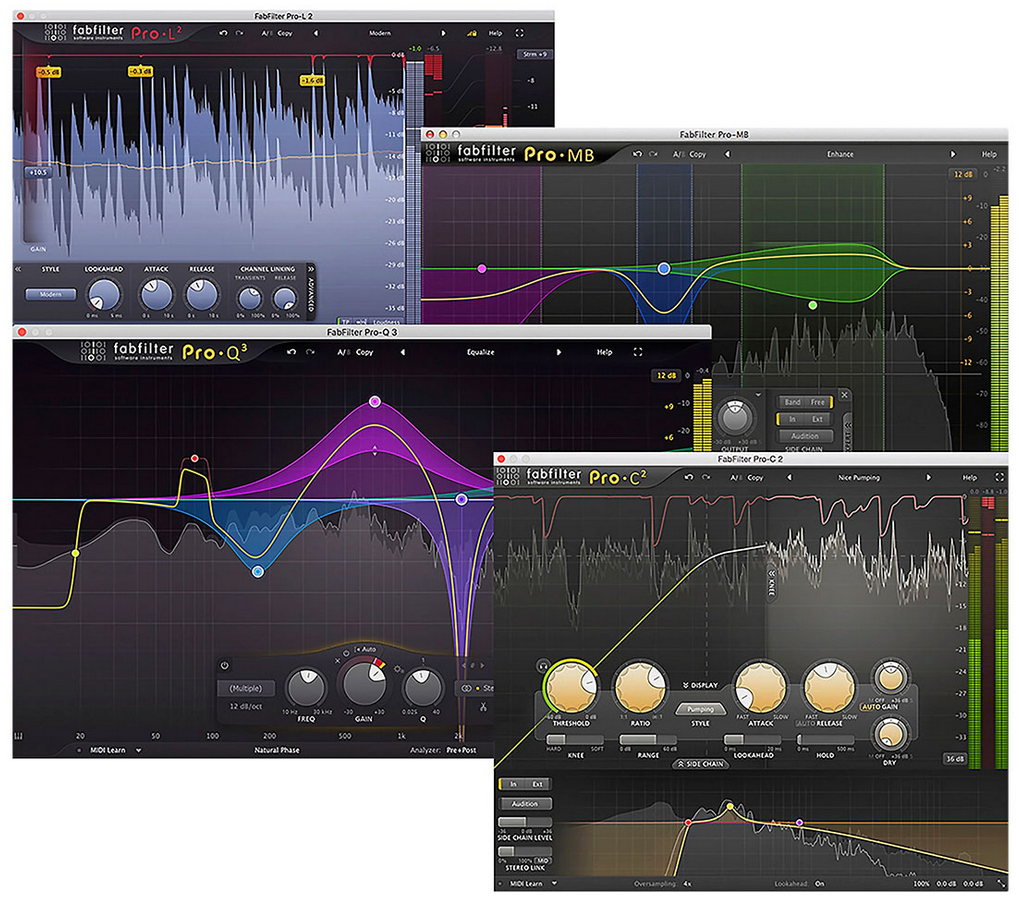This screenshot has width=1019, height=897.
Task: Redo the change in Pro-Q 3
Action: [x=311, y=352]
